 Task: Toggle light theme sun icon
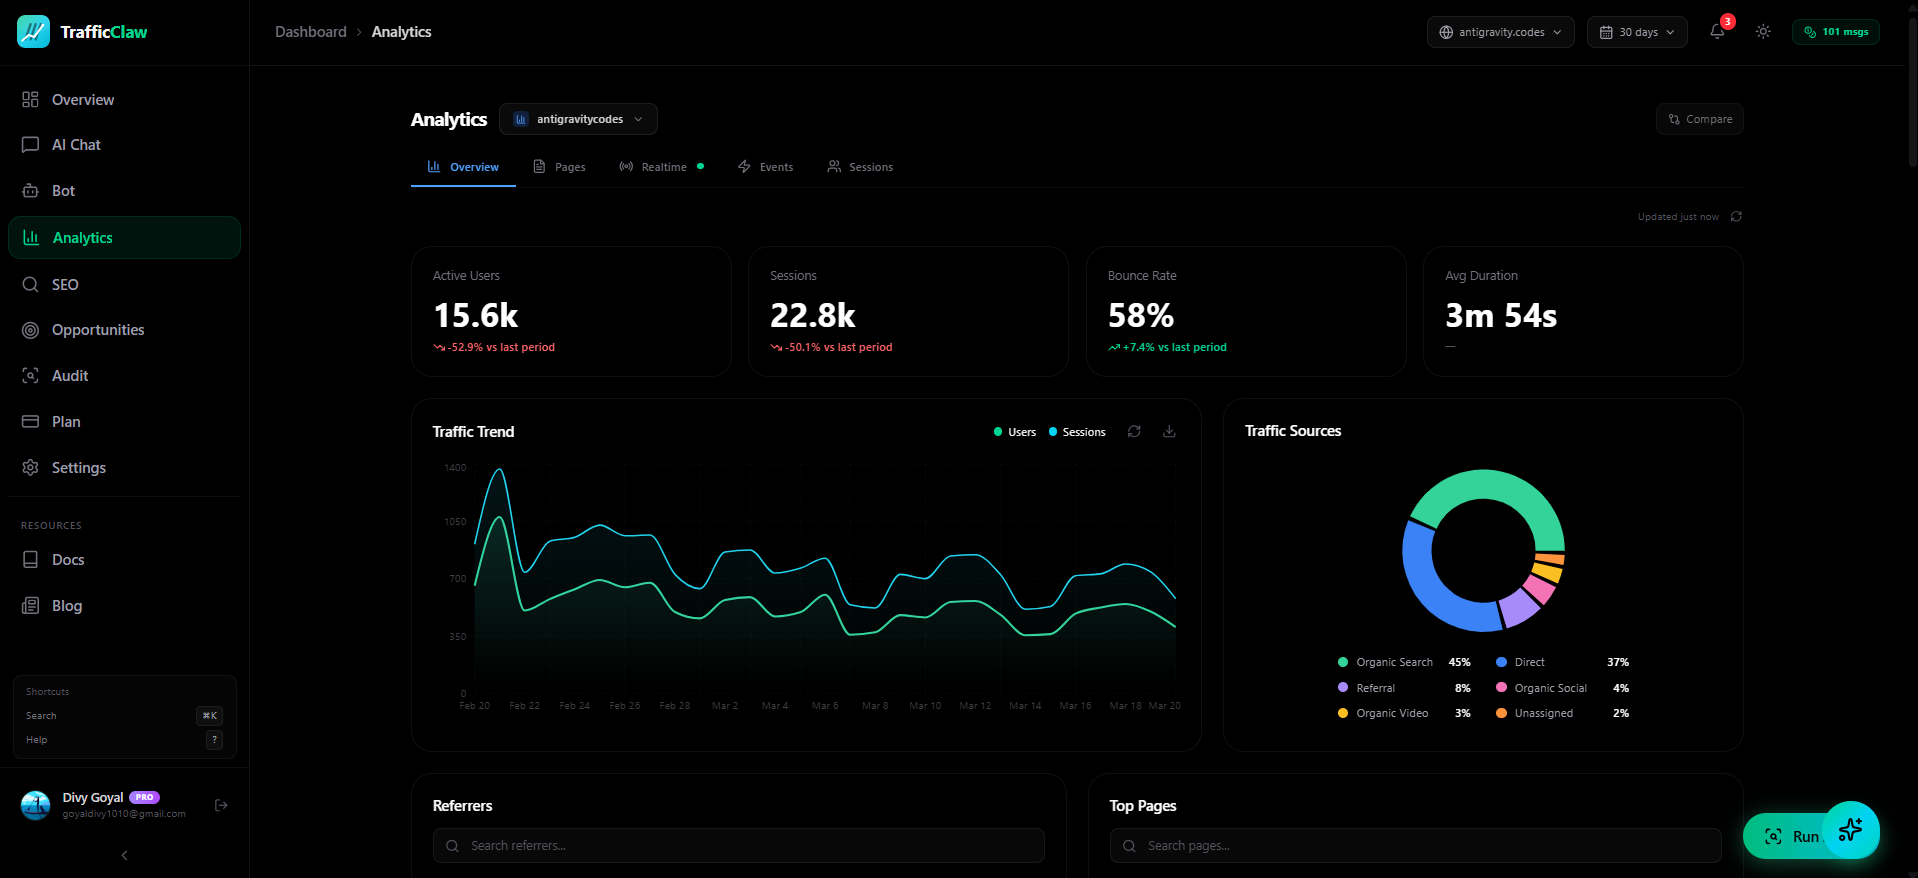click(1763, 32)
